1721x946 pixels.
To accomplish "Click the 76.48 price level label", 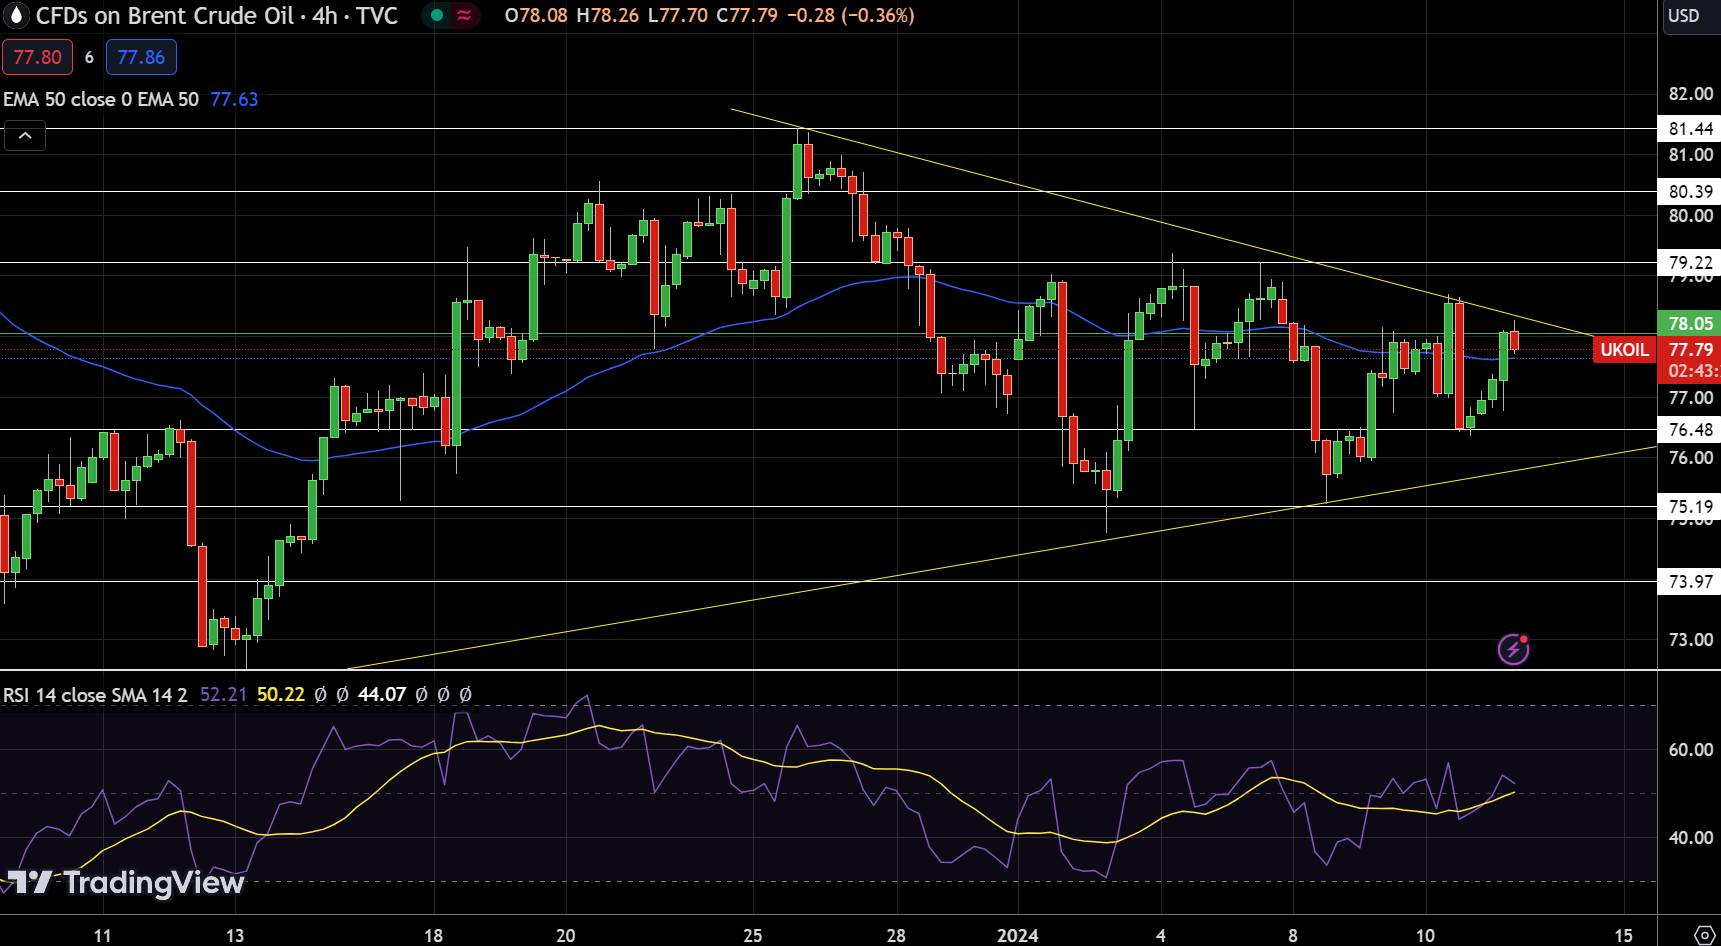I will [1690, 429].
